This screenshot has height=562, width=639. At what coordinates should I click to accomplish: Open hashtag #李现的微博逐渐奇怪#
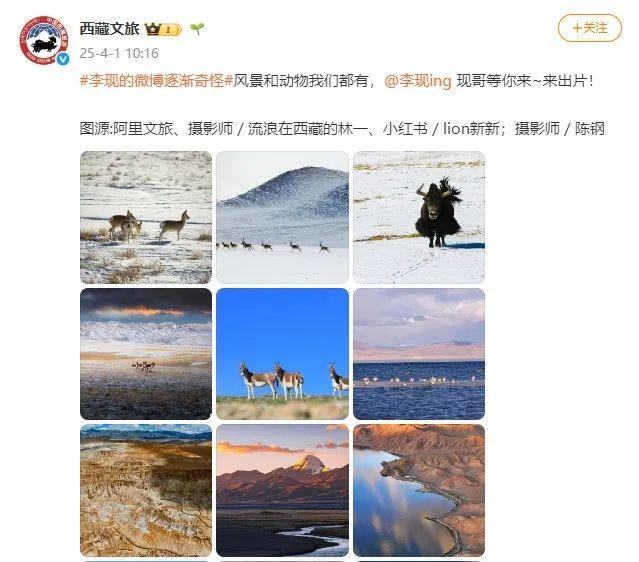pos(156,81)
